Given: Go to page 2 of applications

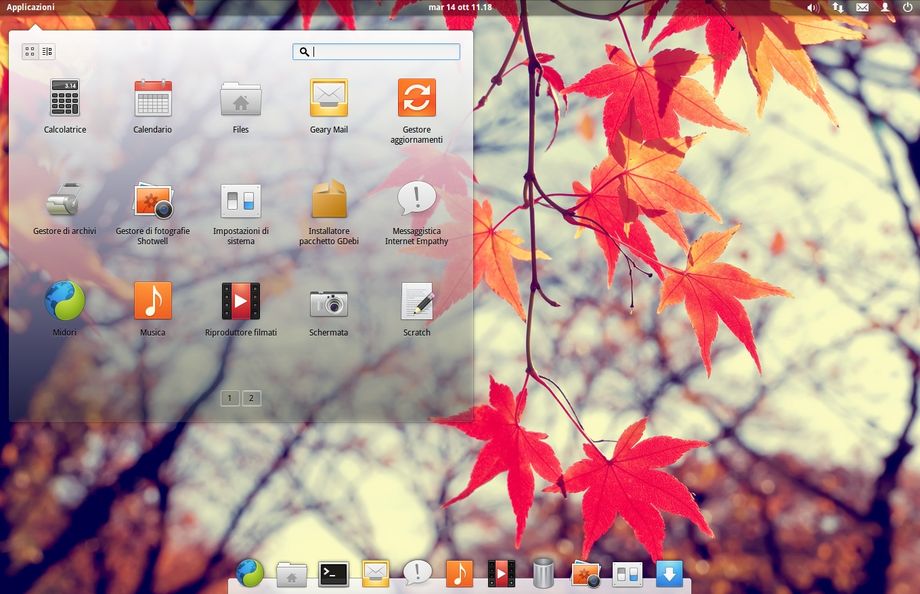Looking at the screenshot, I should [251, 398].
